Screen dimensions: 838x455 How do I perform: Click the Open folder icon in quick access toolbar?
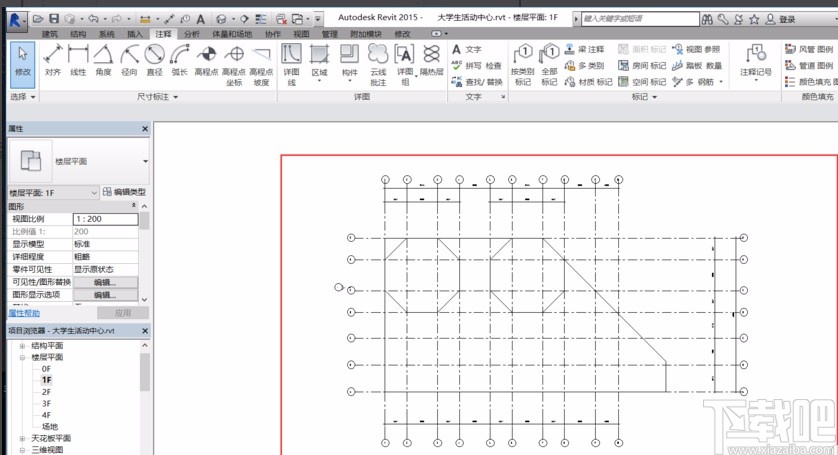tap(37, 19)
